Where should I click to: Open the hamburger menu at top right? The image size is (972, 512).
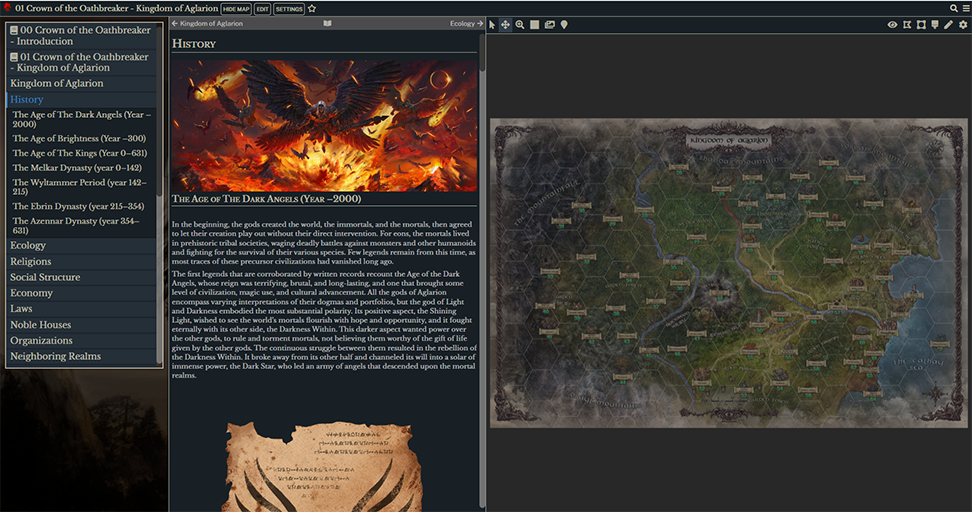[x=965, y=8]
